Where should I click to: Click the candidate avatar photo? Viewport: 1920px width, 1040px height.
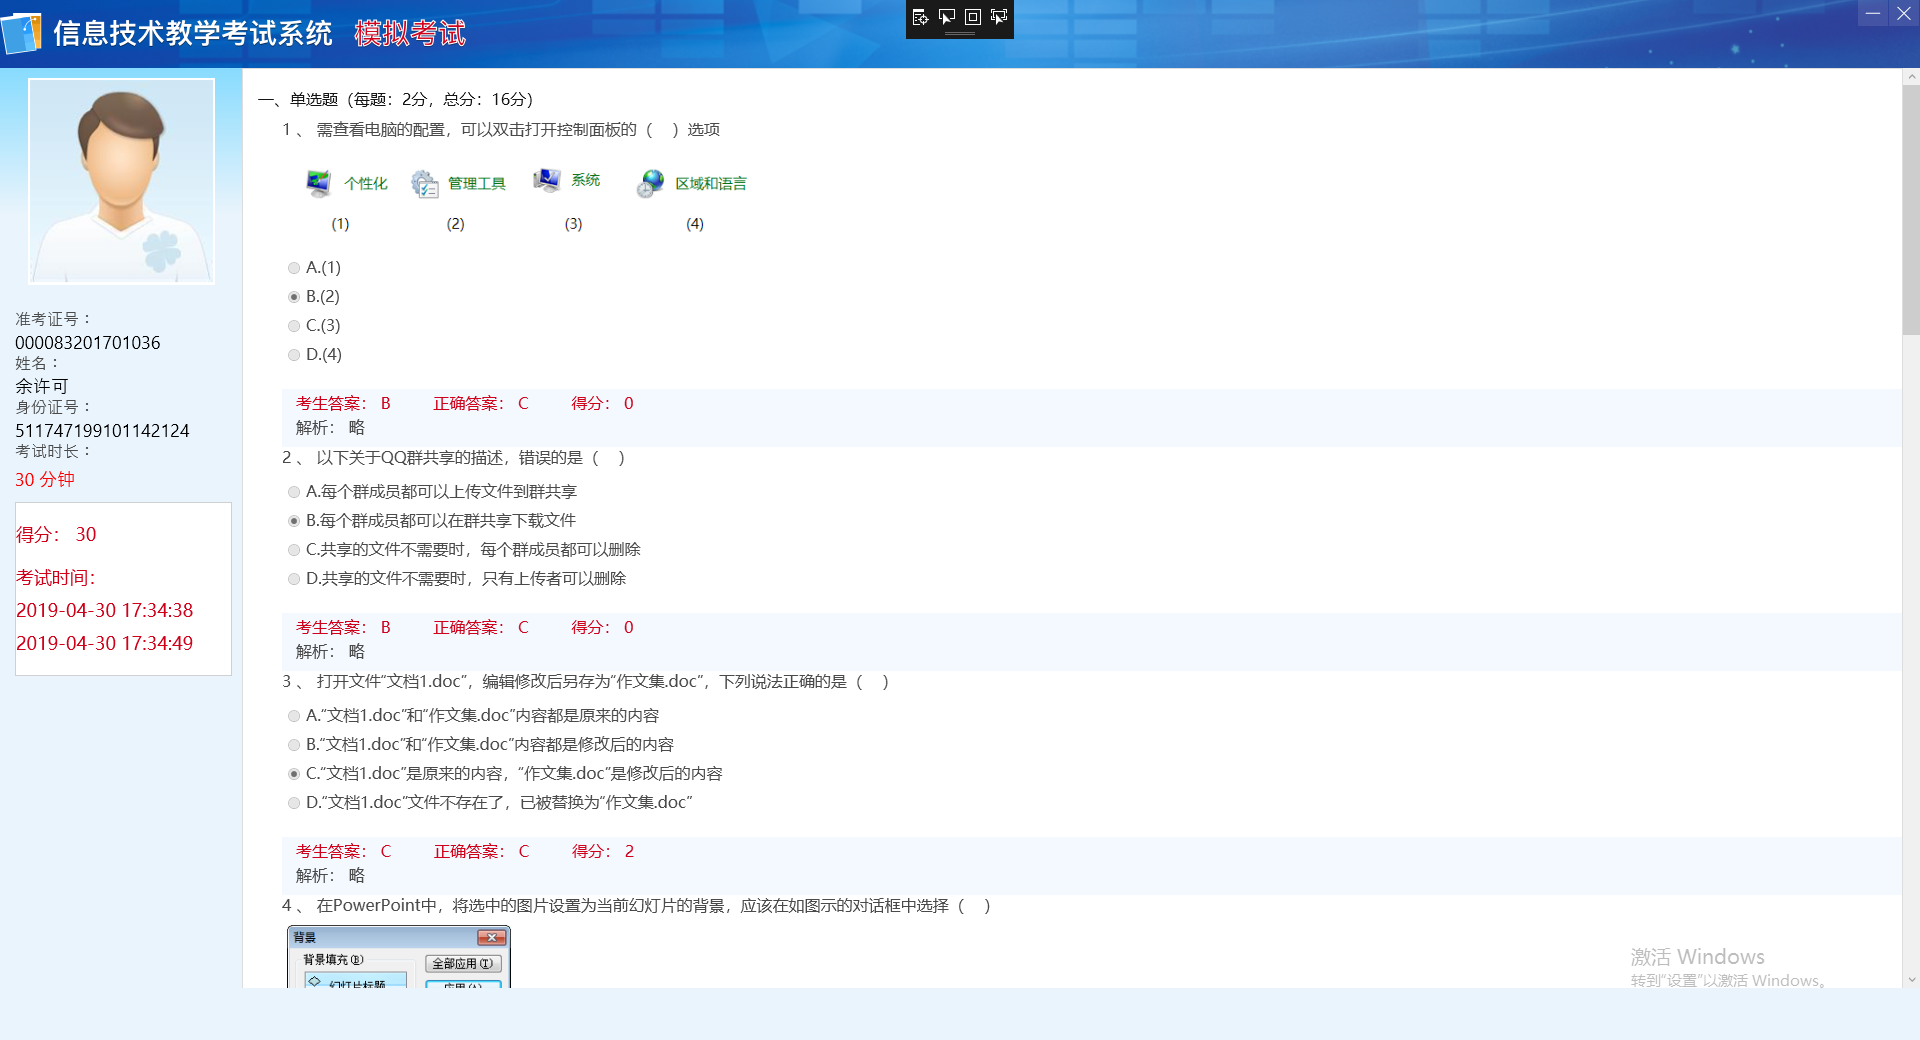coord(121,181)
